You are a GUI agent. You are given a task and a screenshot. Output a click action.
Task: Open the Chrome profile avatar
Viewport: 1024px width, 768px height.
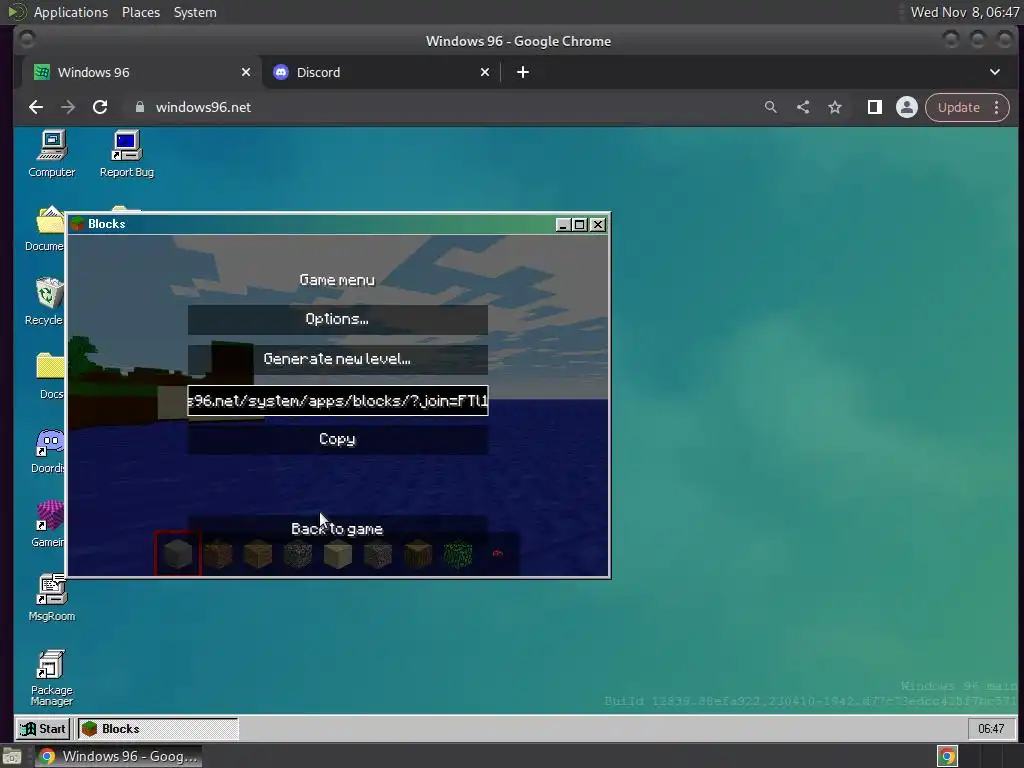tap(906, 107)
